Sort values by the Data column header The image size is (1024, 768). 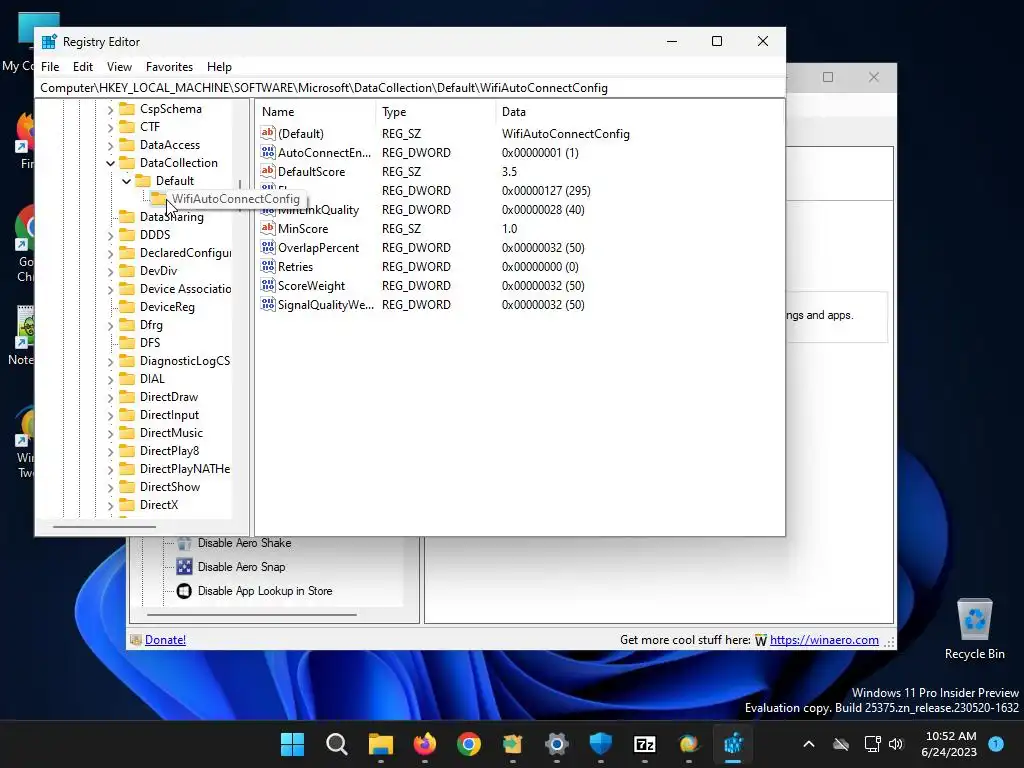tap(639, 112)
